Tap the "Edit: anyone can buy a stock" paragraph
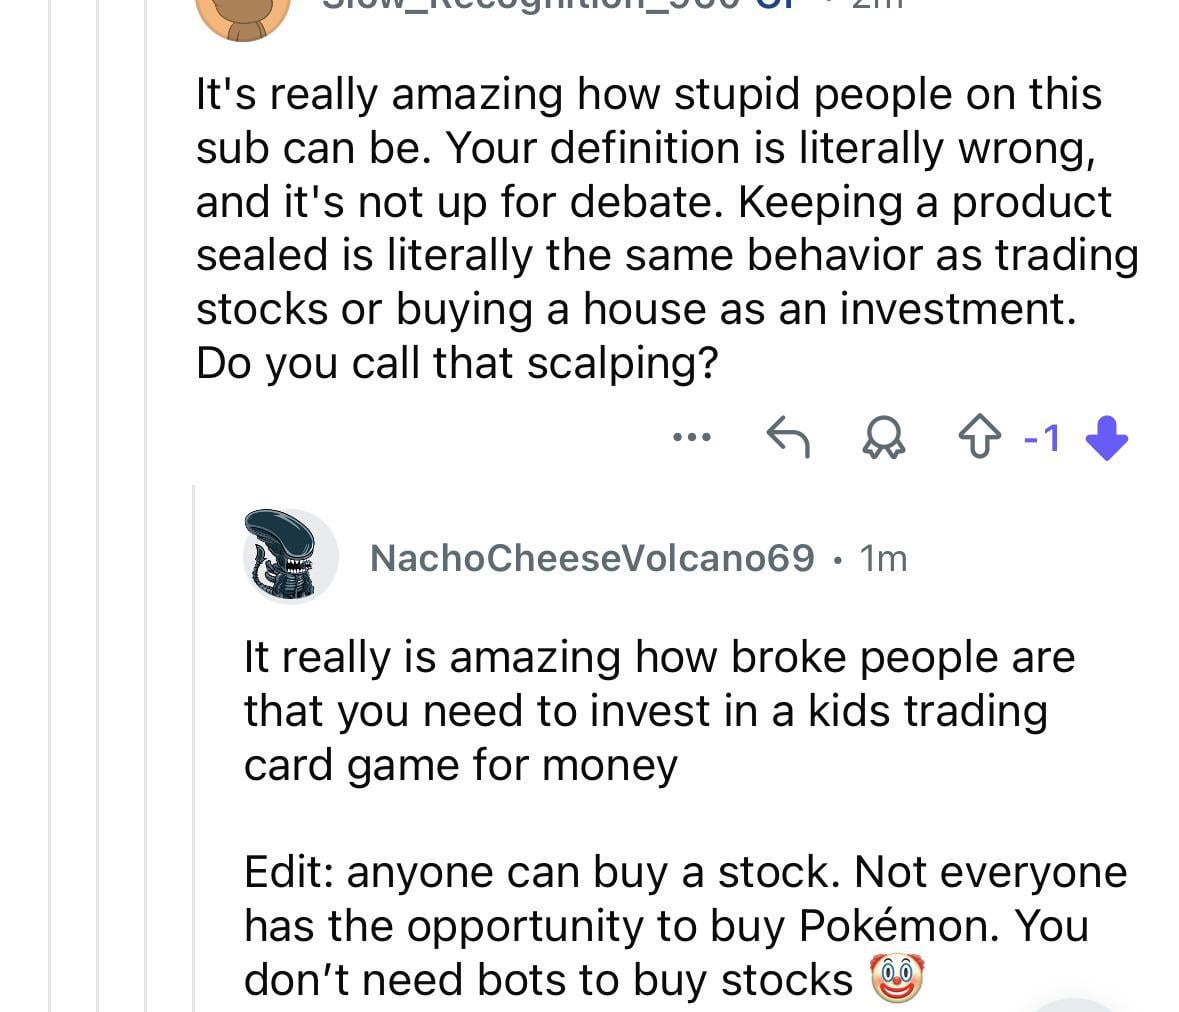1179x1012 pixels. tap(685, 925)
